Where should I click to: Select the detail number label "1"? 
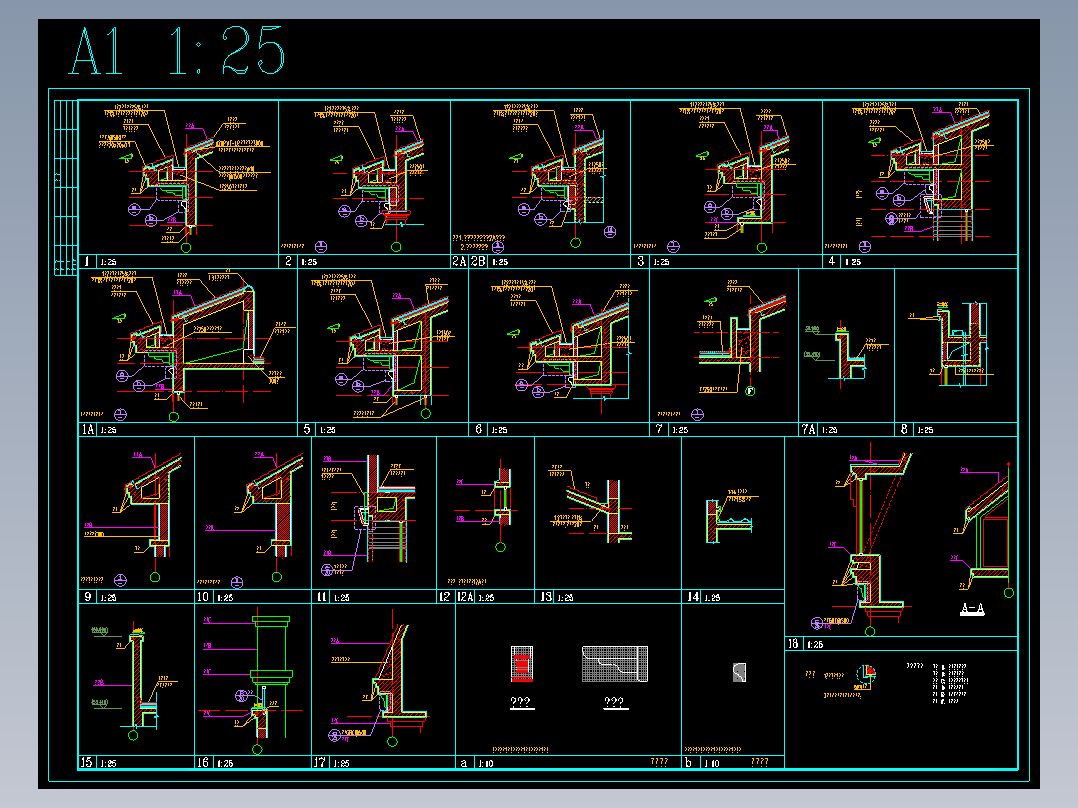pos(87,261)
